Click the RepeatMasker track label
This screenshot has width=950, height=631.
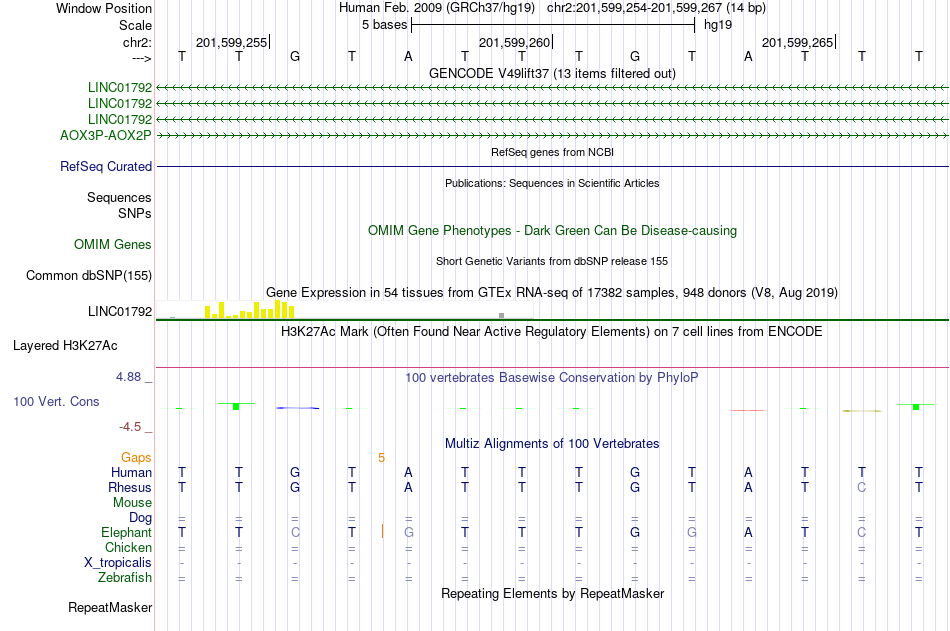click(x=110, y=607)
